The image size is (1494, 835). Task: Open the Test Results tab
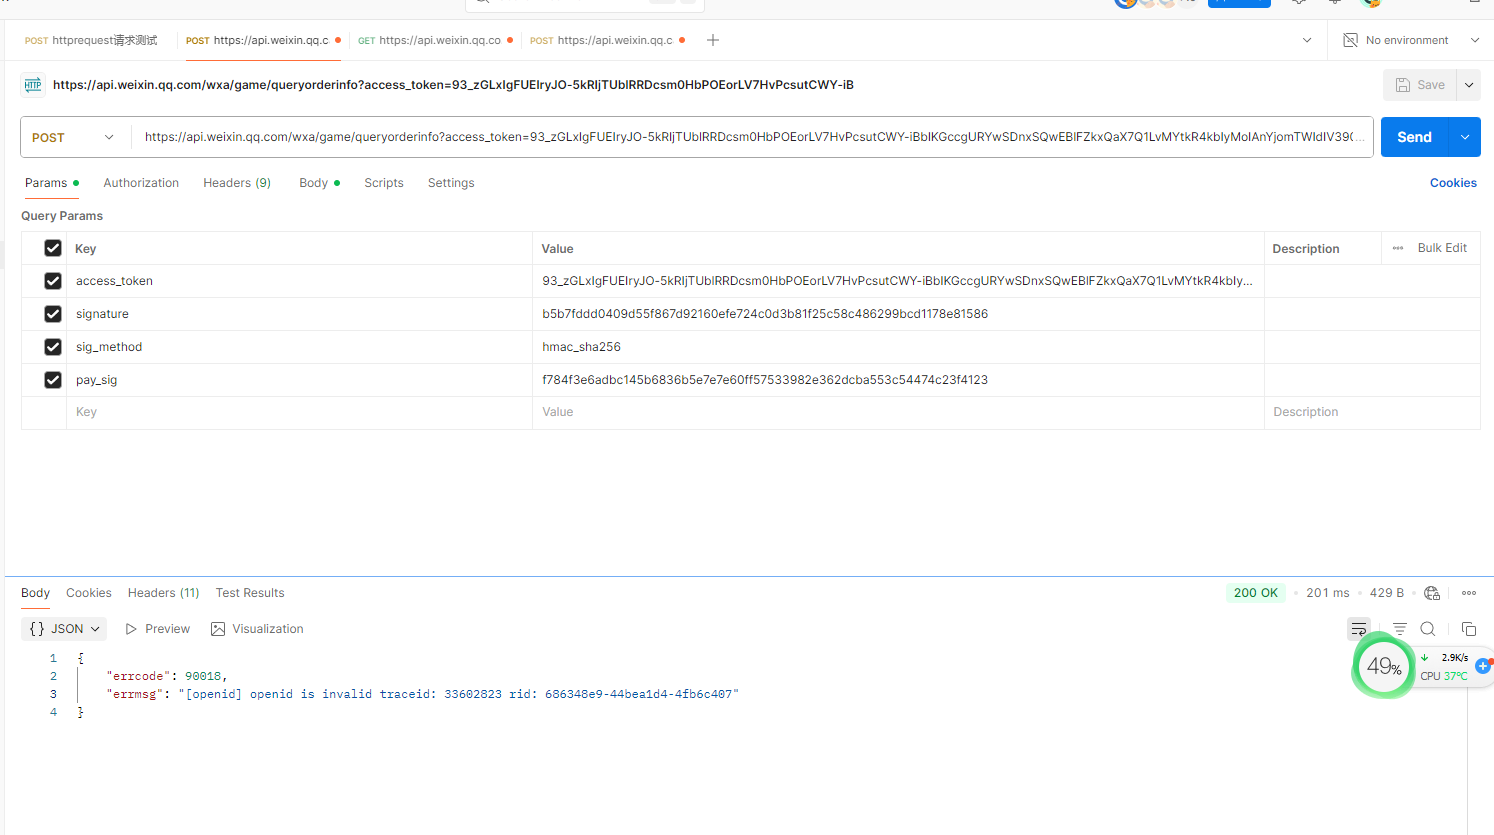[250, 593]
